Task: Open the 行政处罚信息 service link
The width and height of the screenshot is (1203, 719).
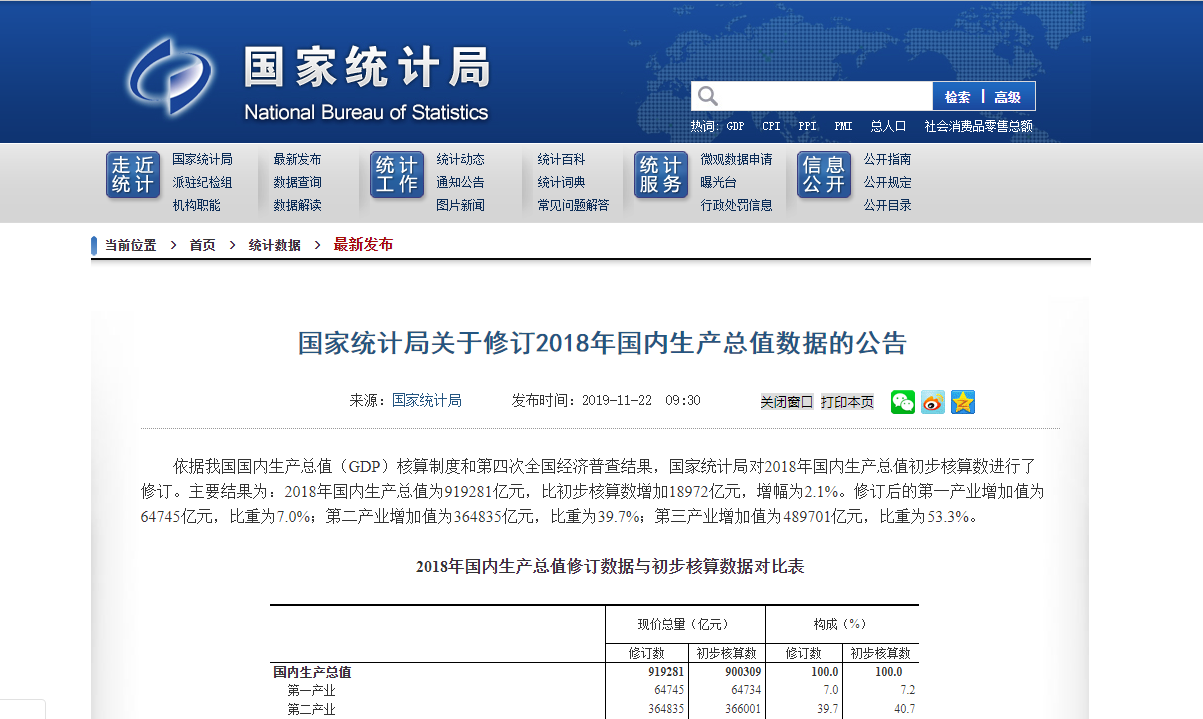Action: 736,205
